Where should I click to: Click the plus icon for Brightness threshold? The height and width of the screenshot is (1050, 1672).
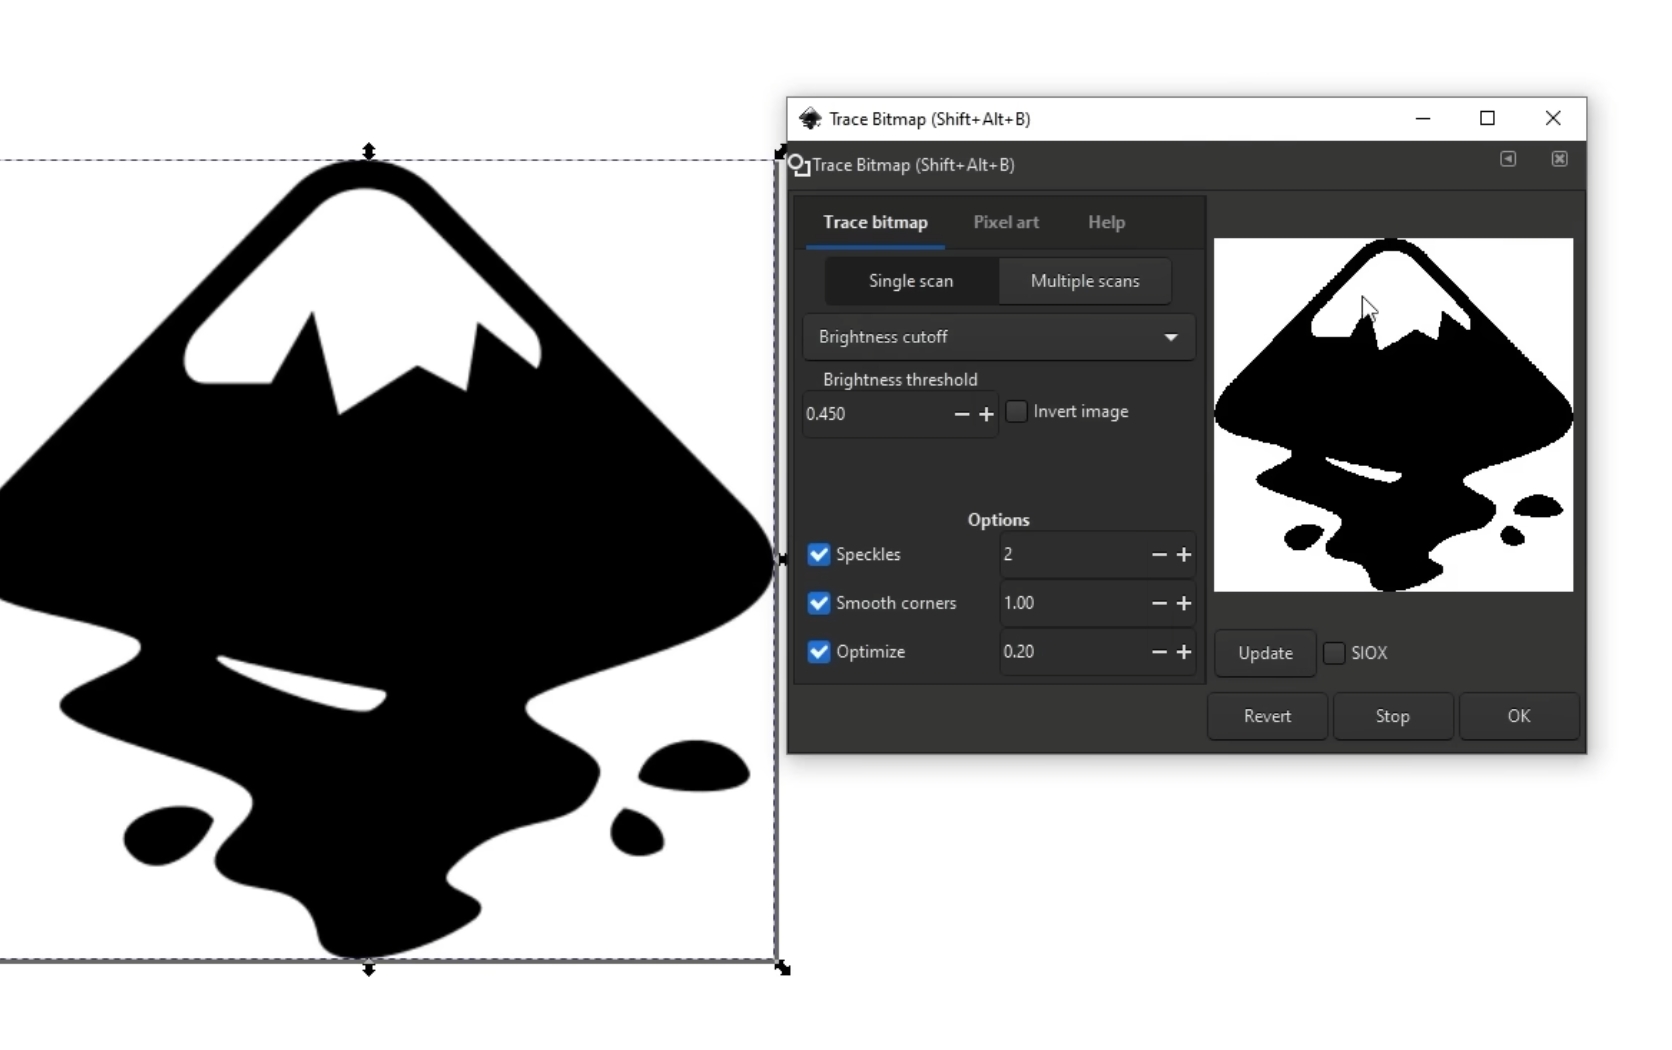986,414
